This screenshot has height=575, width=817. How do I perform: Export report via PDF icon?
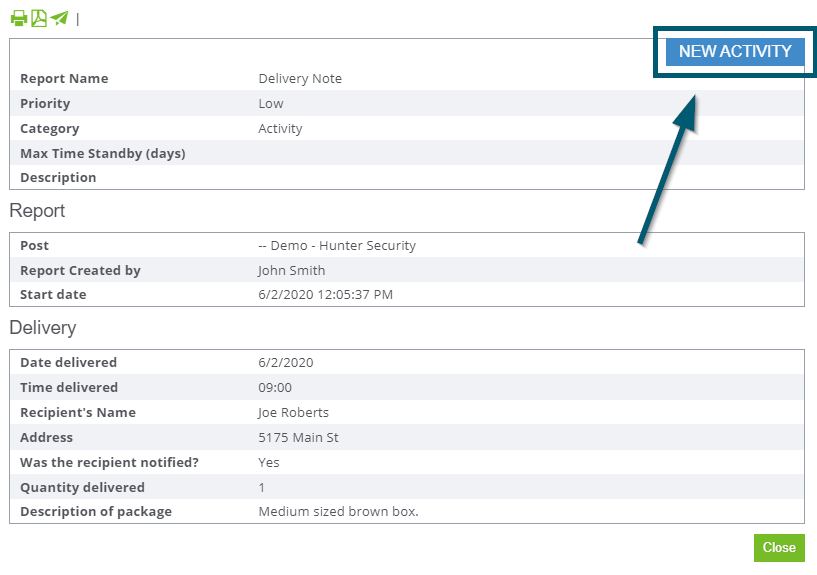pos(39,18)
